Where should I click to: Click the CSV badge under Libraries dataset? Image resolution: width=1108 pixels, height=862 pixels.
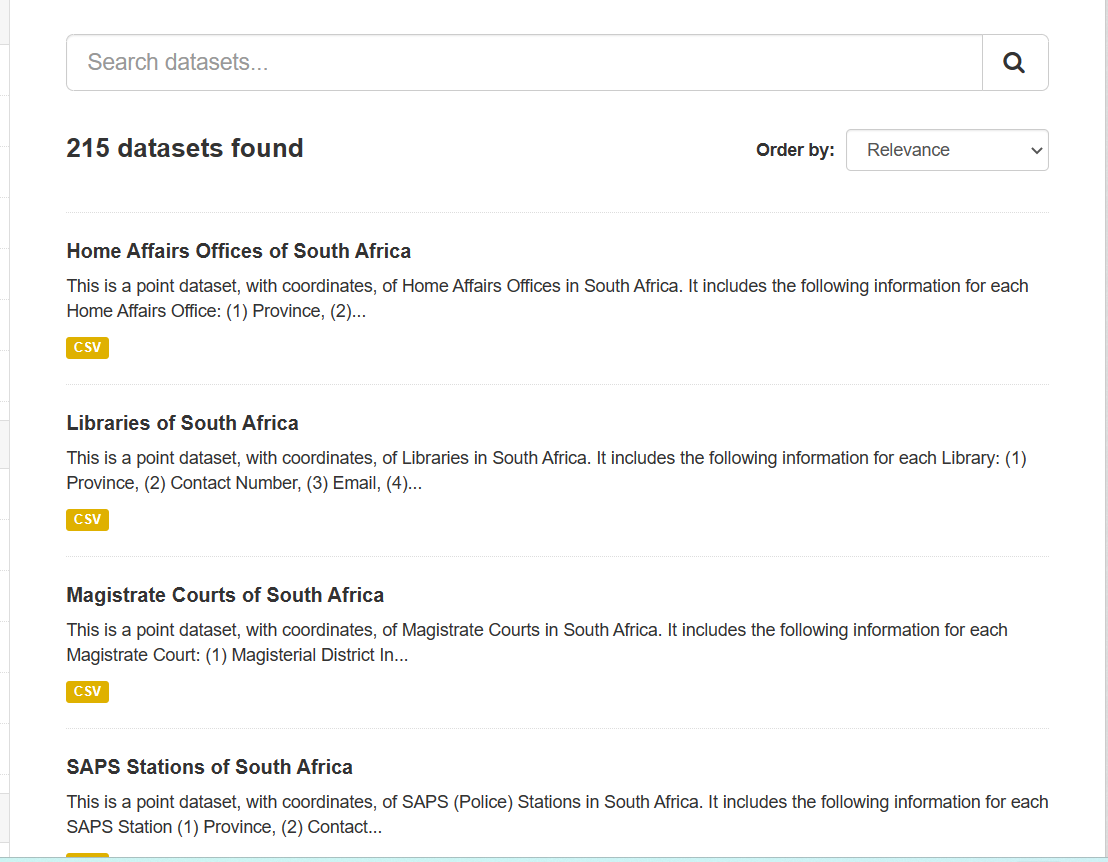click(x=87, y=520)
